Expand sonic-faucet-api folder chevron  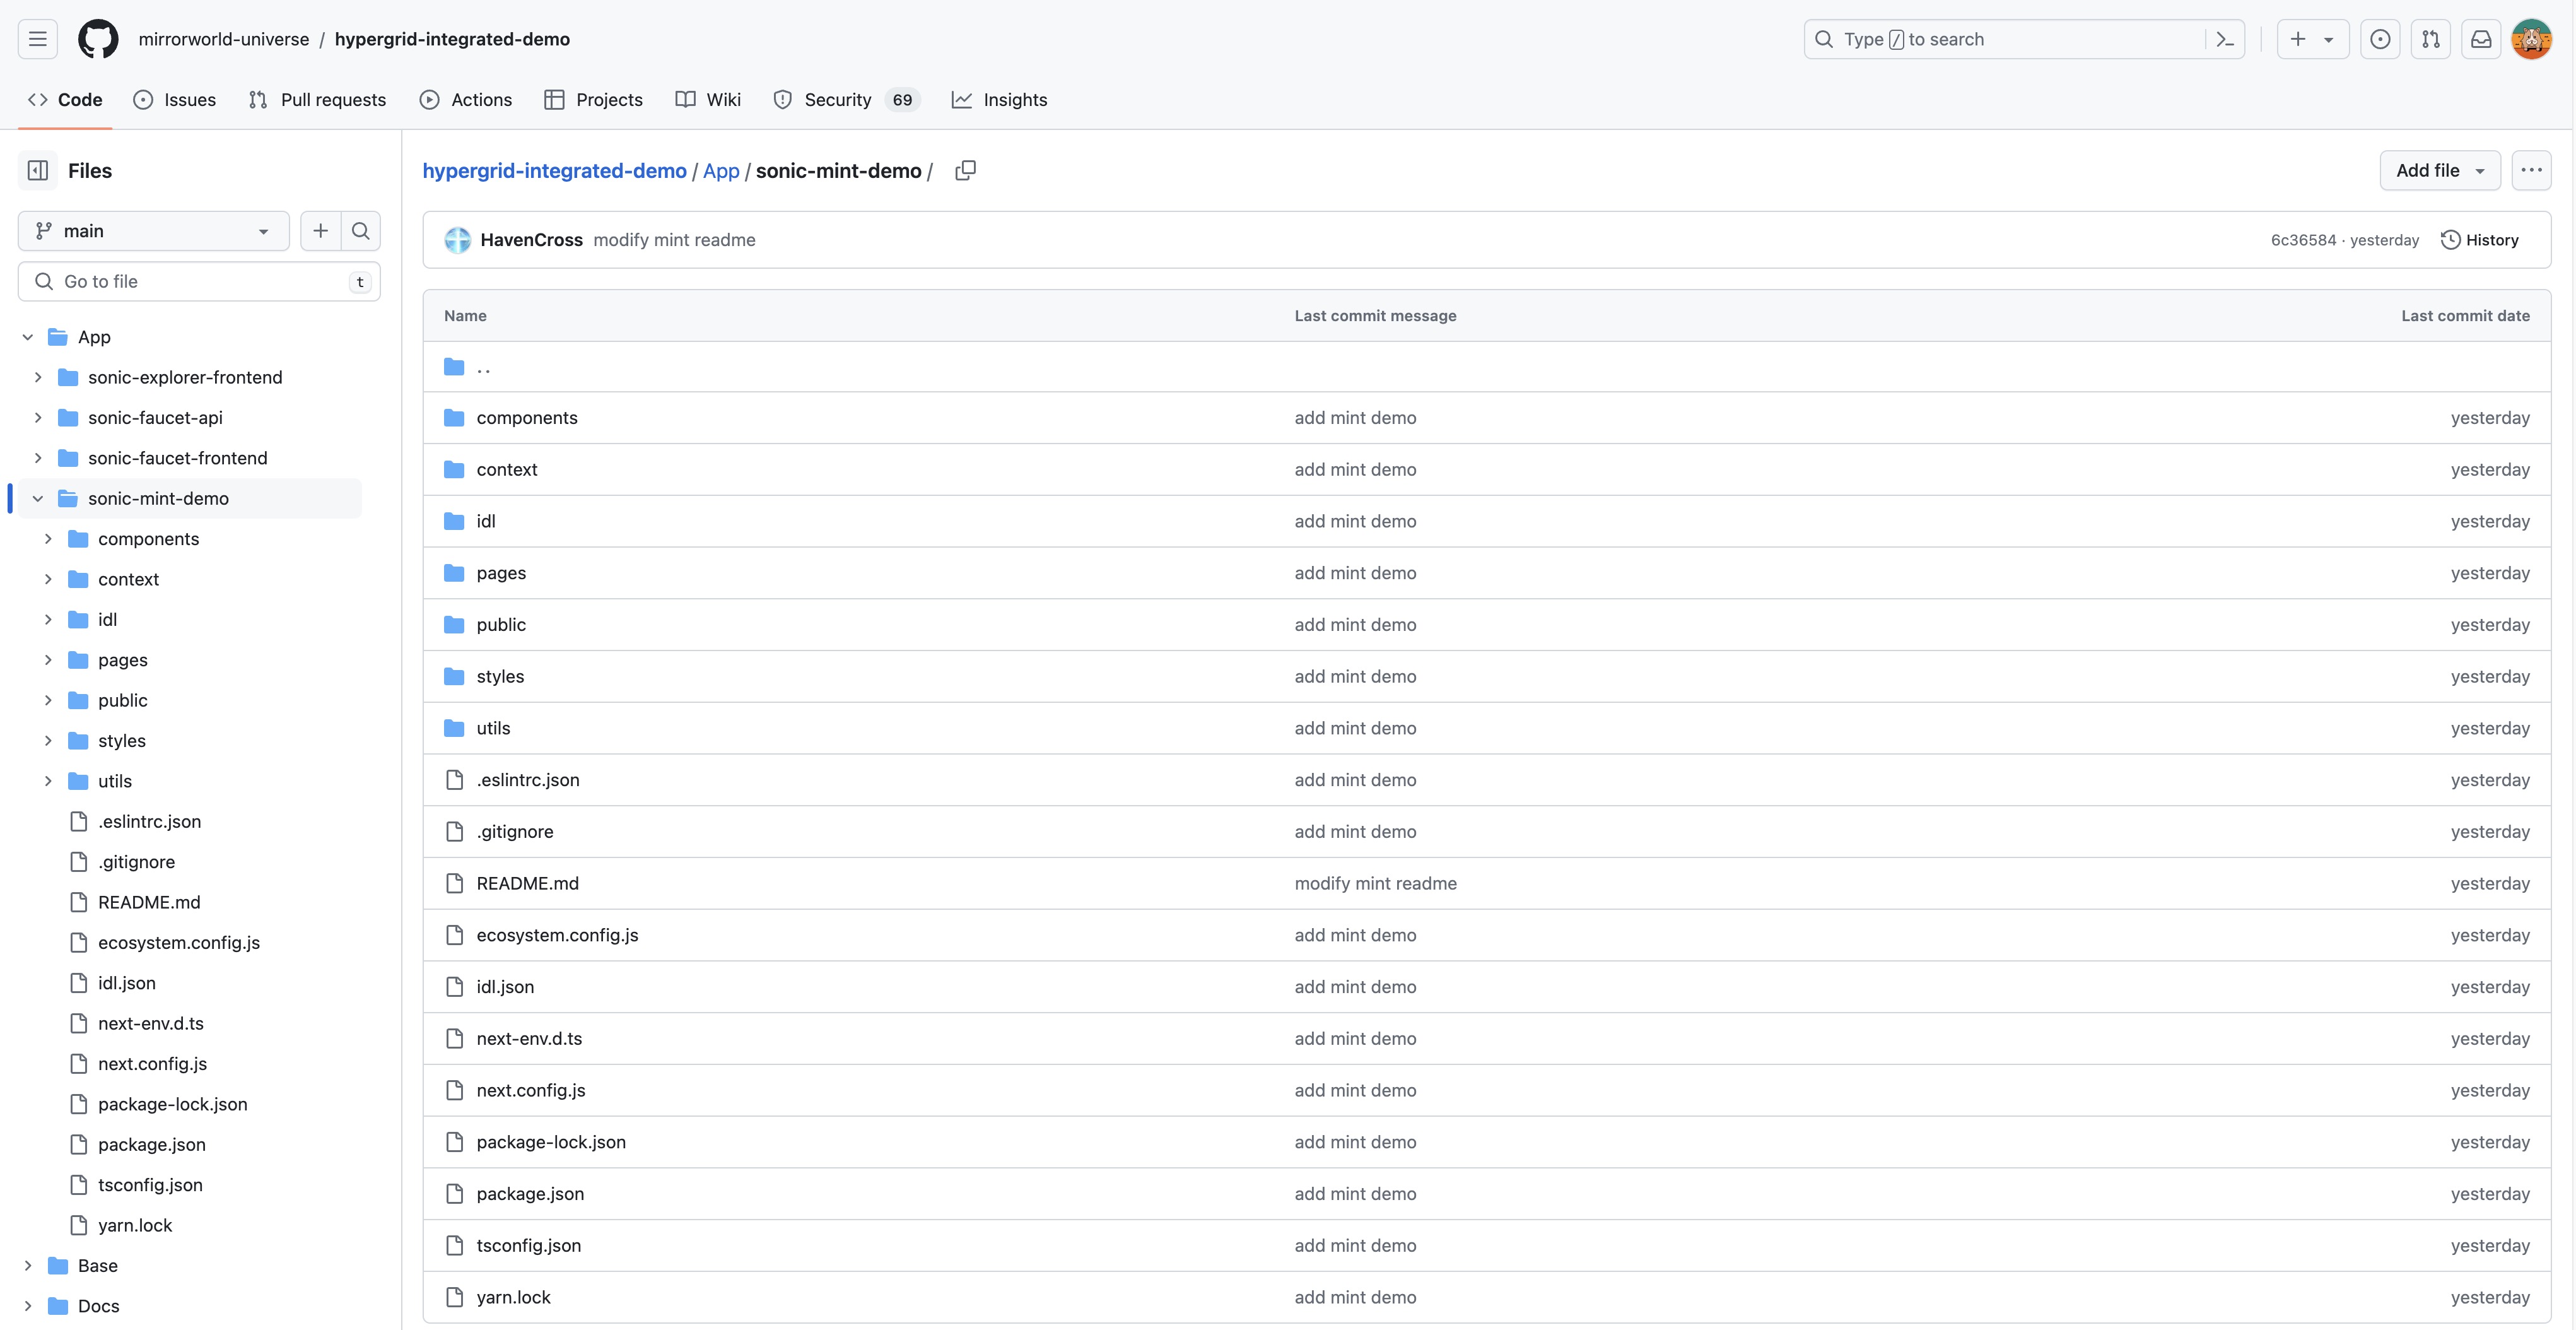(38, 418)
